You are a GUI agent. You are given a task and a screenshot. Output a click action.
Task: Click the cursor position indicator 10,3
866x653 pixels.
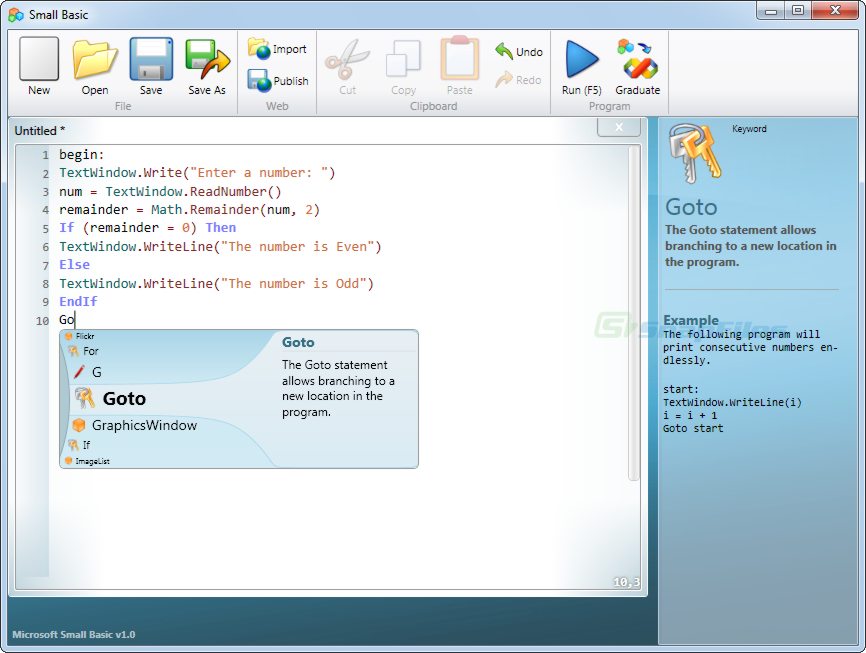coord(626,582)
